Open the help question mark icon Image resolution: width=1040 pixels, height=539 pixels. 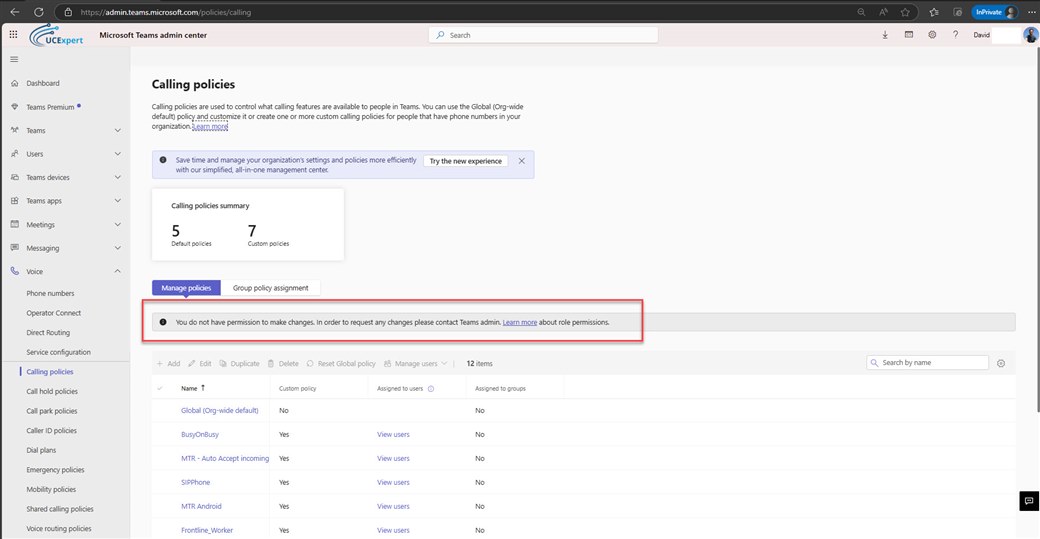[955, 34]
